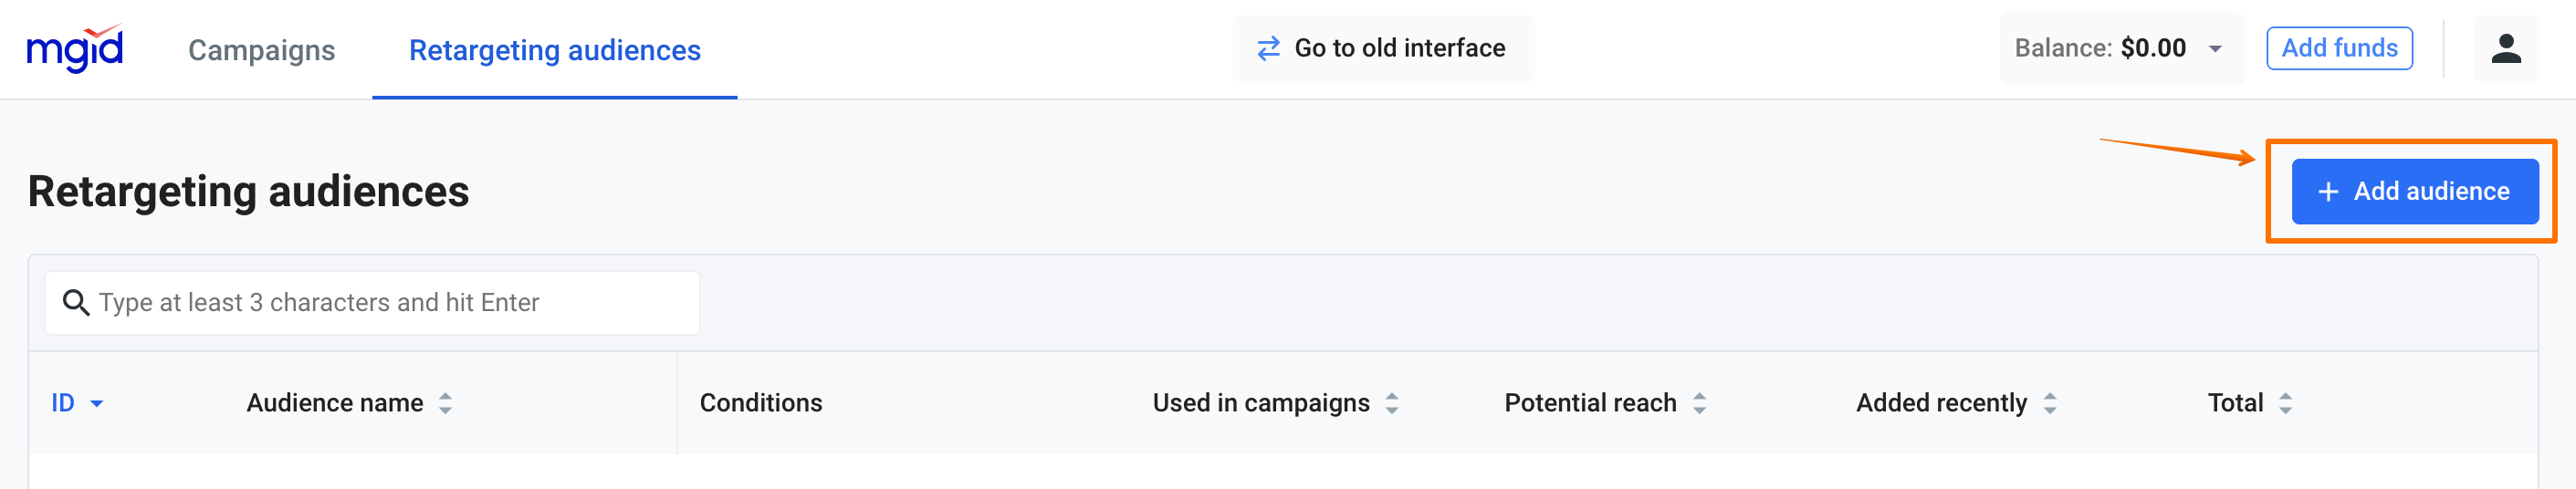
Task: Sort by Used in campaigns arrows
Action: pyautogui.click(x=1392, y=403)
